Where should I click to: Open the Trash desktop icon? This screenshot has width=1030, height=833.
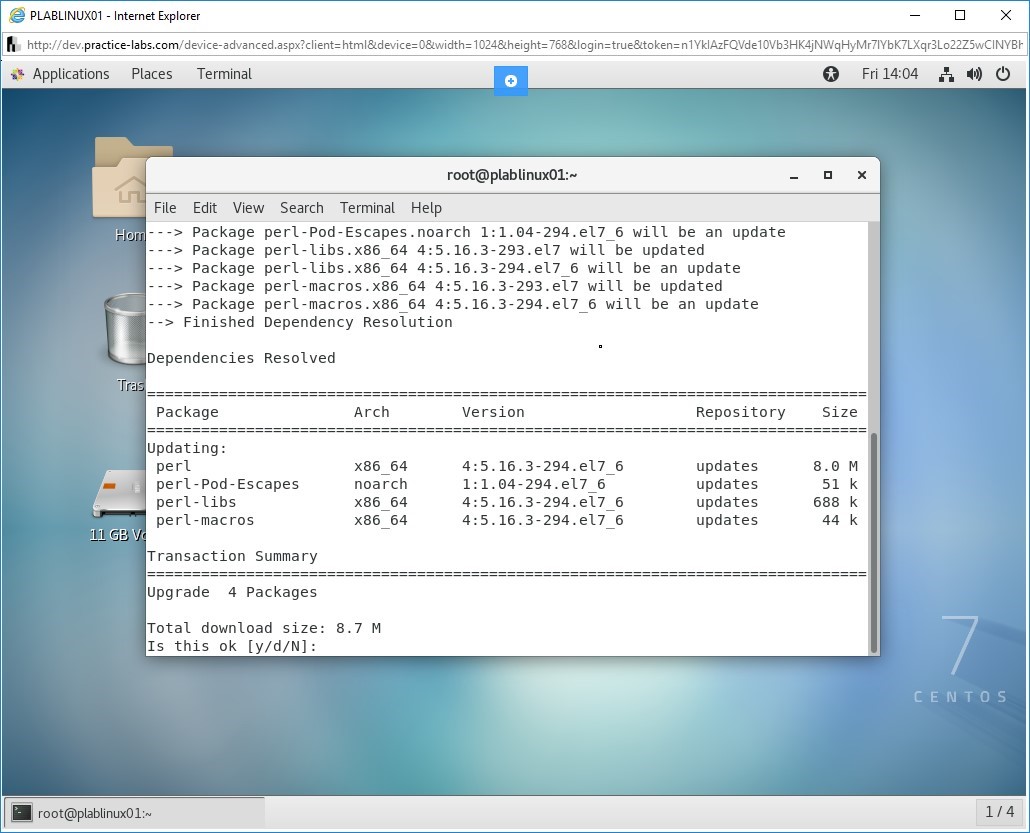click(124, 330)
